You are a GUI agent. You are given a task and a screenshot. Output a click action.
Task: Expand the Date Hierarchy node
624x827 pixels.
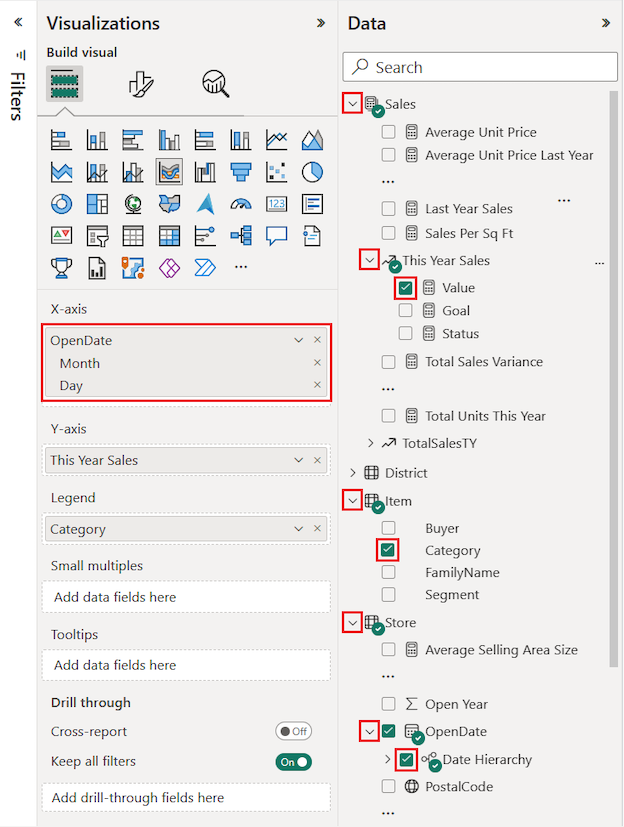click(388, 759)
